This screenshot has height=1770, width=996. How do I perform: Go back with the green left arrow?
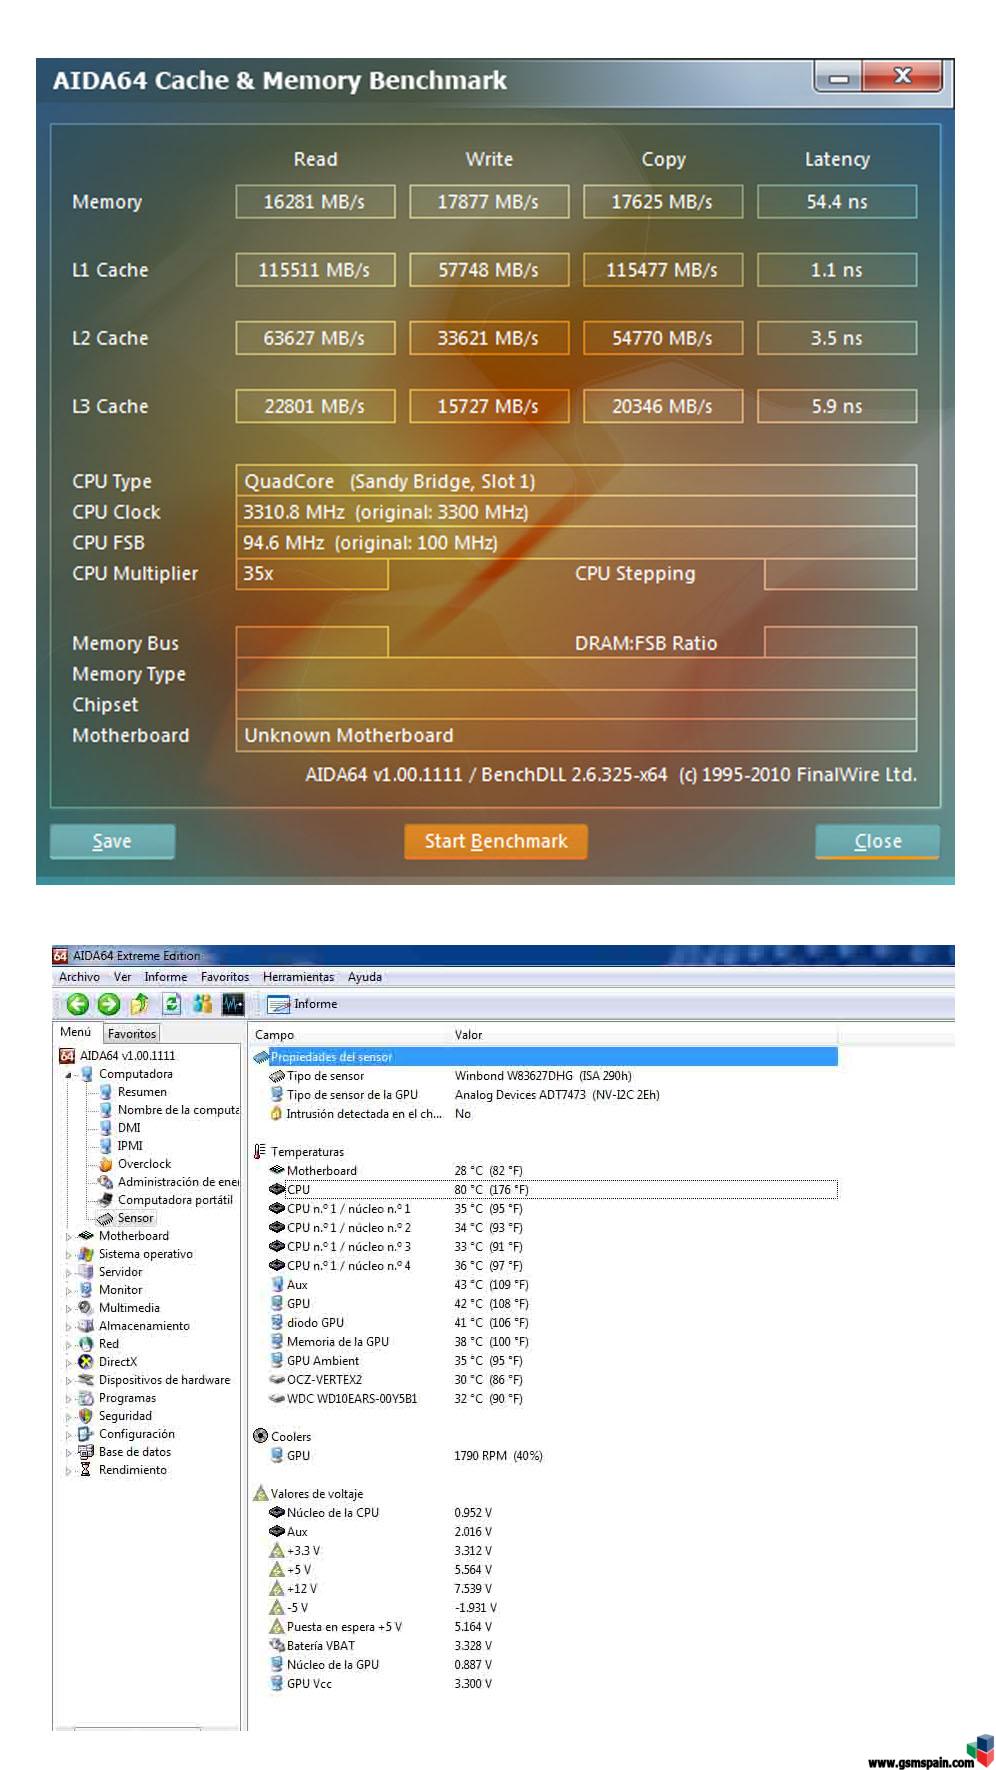(x=78, y=1004)
